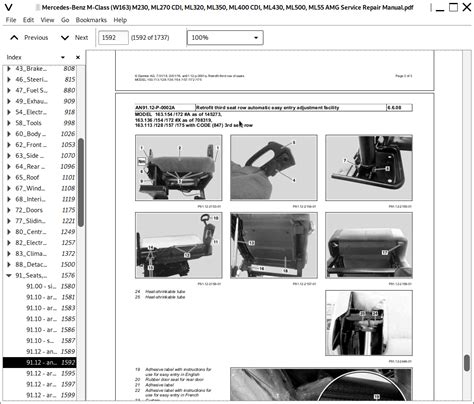Expand the 60_Body section
474x404 pixels.
point(9,134)
